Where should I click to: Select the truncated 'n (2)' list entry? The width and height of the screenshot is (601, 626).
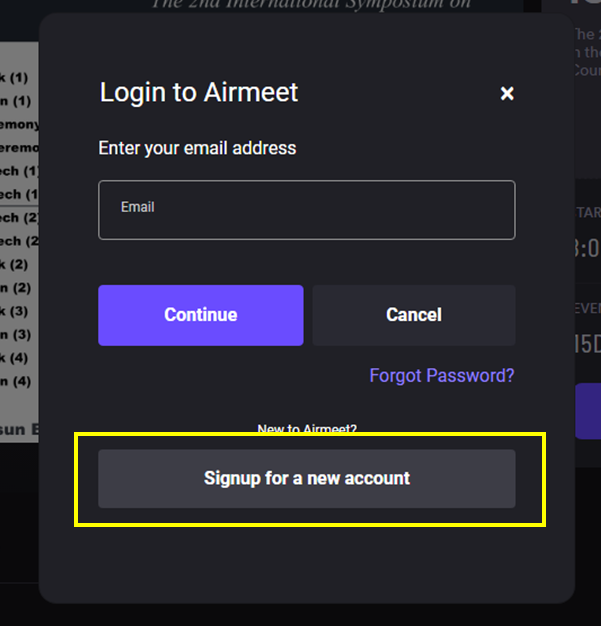pos(16,288)
